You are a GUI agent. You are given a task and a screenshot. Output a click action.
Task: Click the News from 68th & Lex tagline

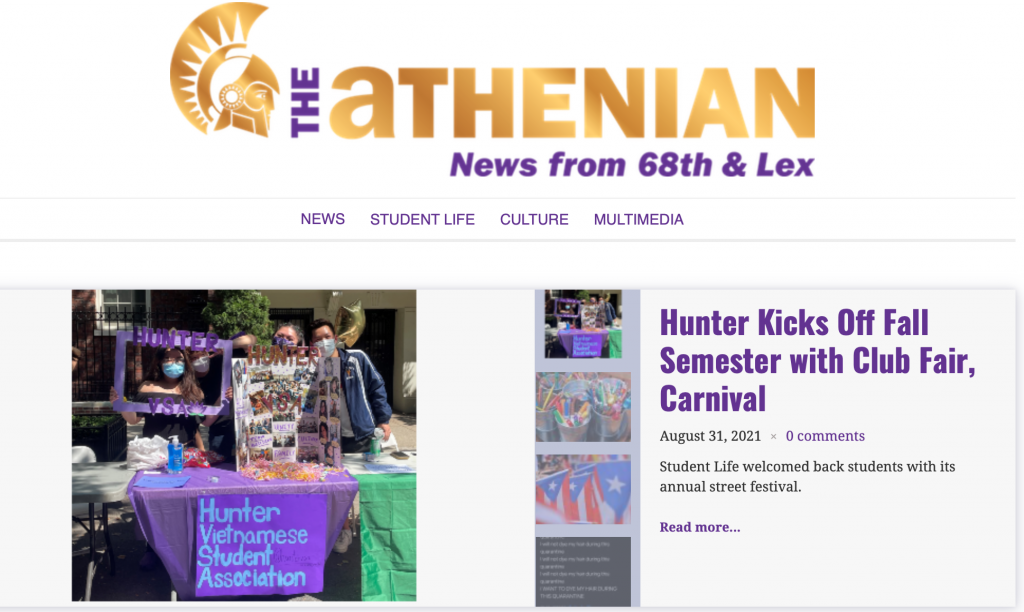(x=632, y=165)
